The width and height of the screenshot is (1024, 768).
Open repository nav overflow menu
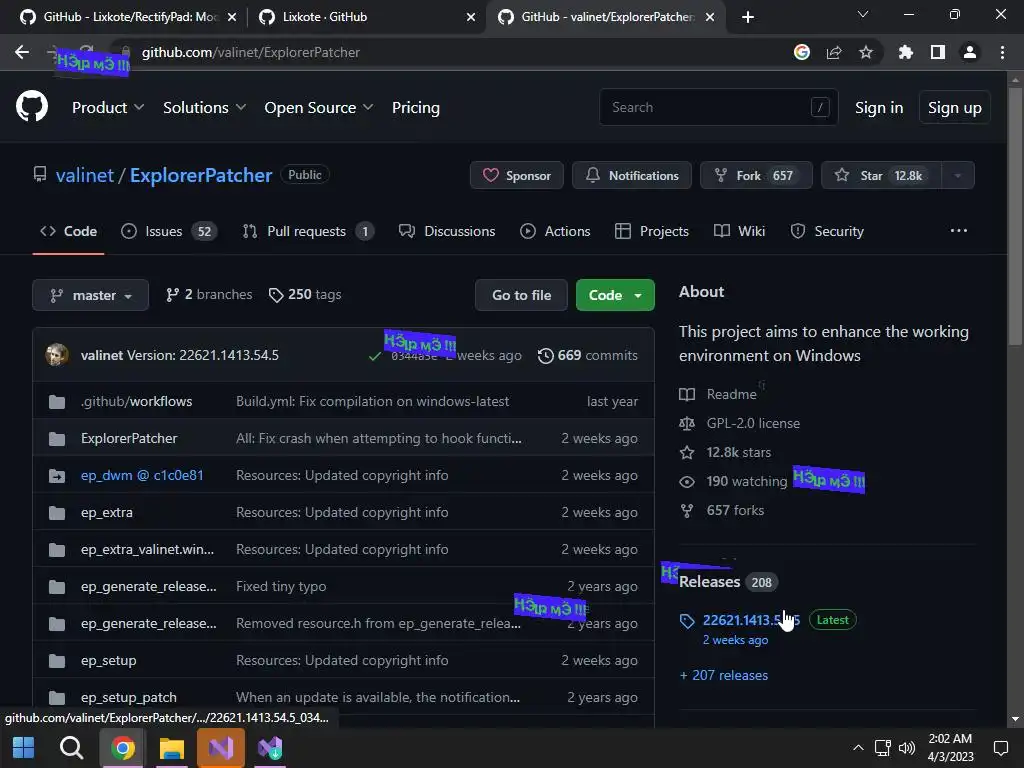click(959, 231)
